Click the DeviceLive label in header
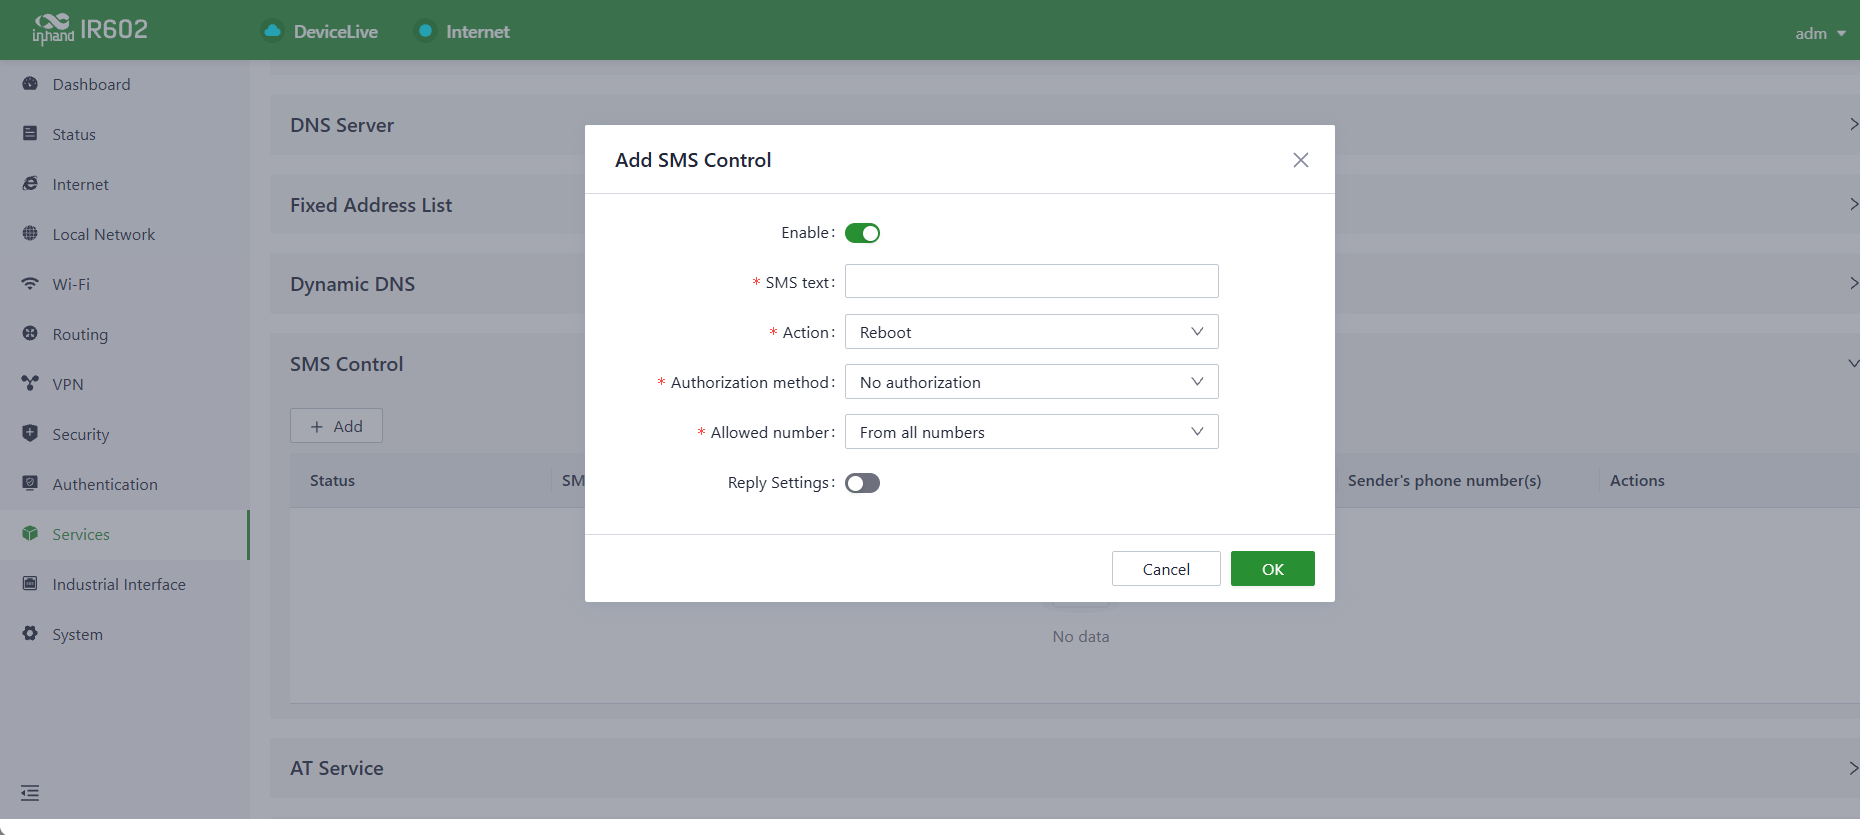1860x835 pixels. [336, 32]
